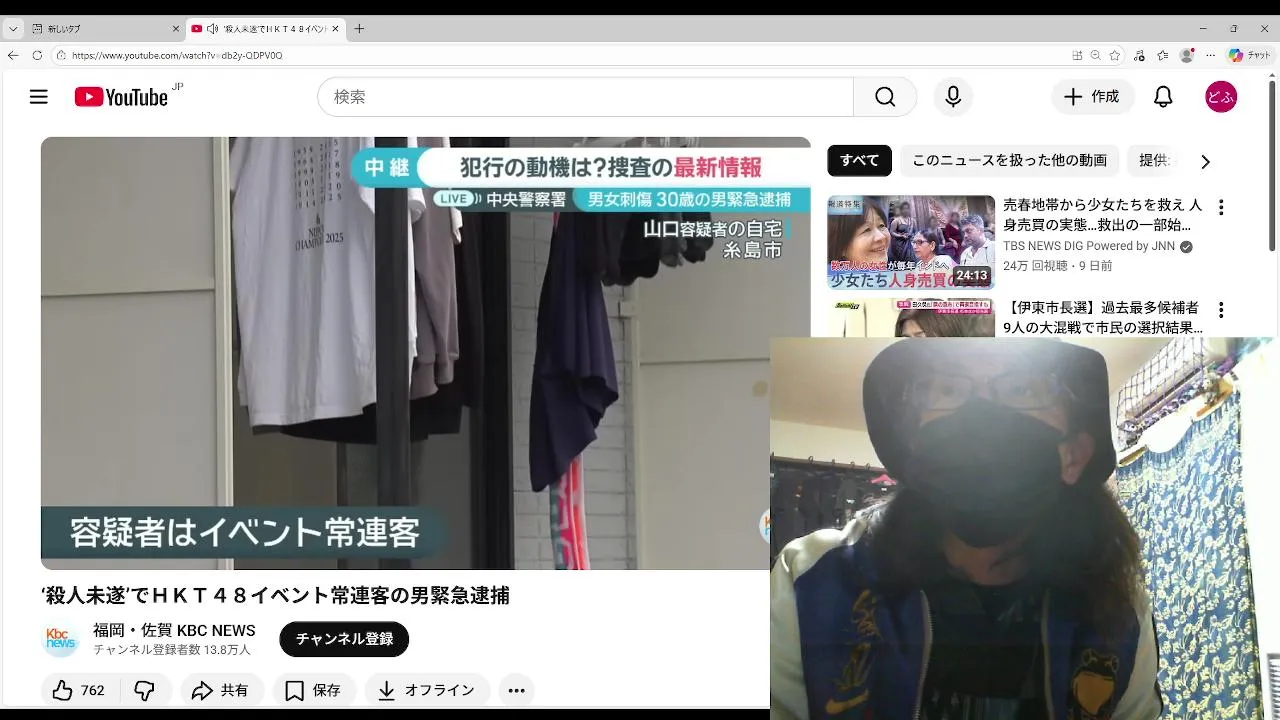
Task: Reload the page with the refresh icon
Action: tap(37, 55)
